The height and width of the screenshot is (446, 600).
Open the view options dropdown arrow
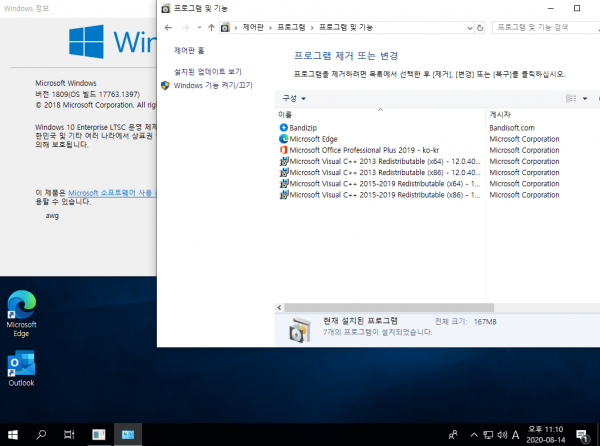[585, 98]
